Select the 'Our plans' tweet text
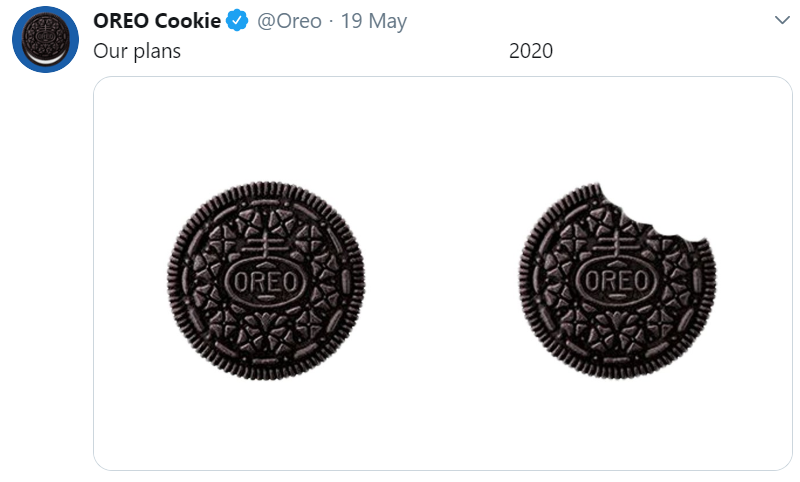 (x=137, y=51)
